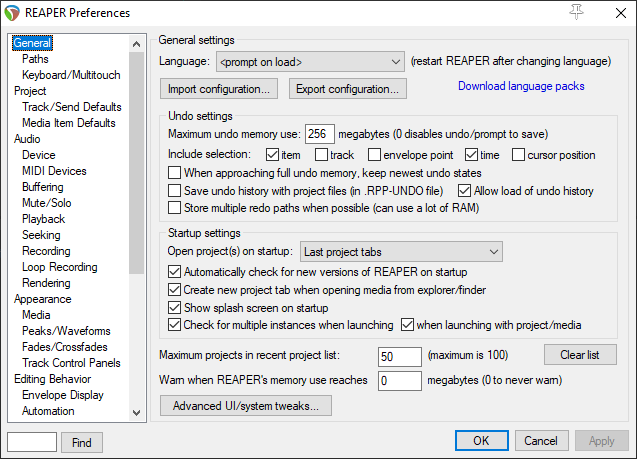The height and width of the screenshot is (459, 637).
Task: Click the sidebar scrollbar down arrow
Action: pos(137,413)
